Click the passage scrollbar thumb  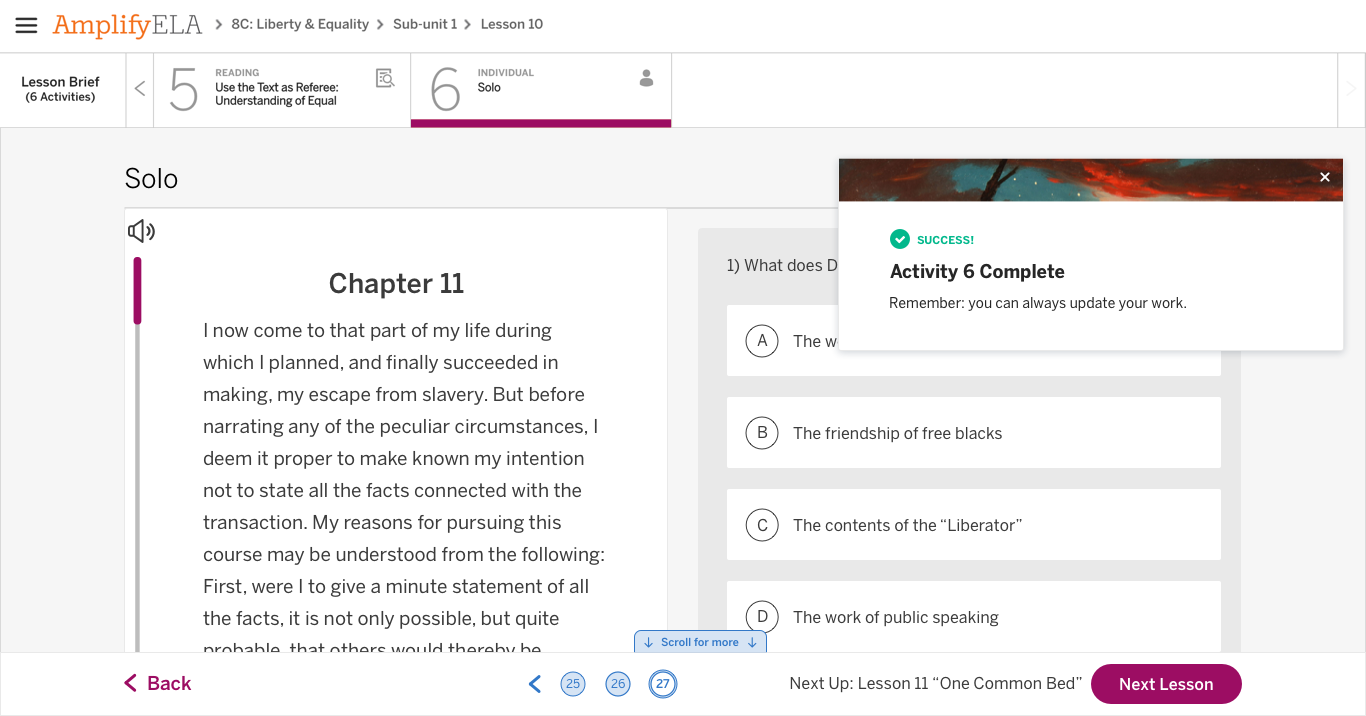(137, 291)
